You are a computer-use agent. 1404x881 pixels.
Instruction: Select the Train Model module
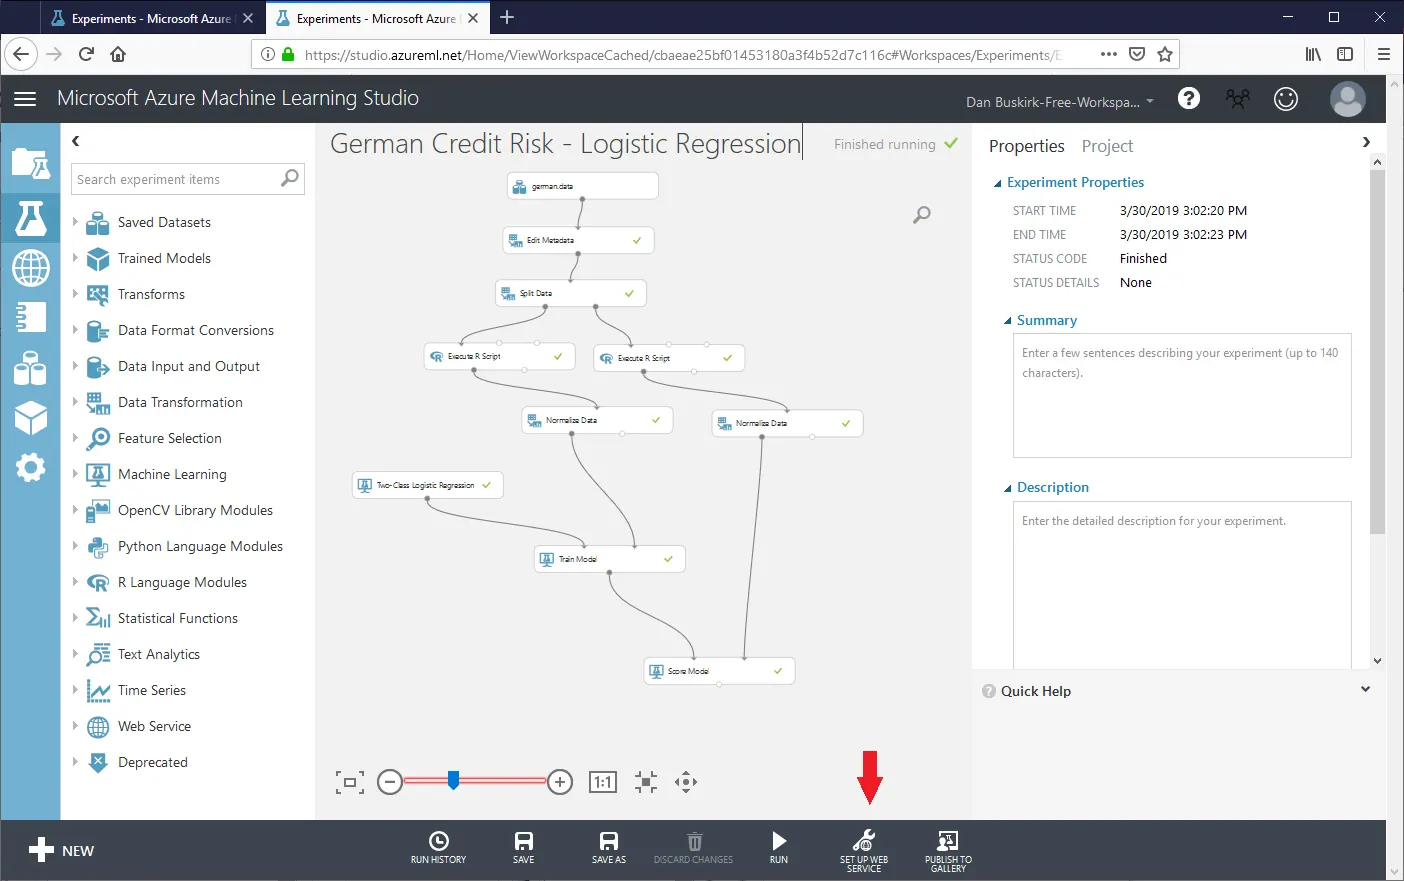point(610,559)
